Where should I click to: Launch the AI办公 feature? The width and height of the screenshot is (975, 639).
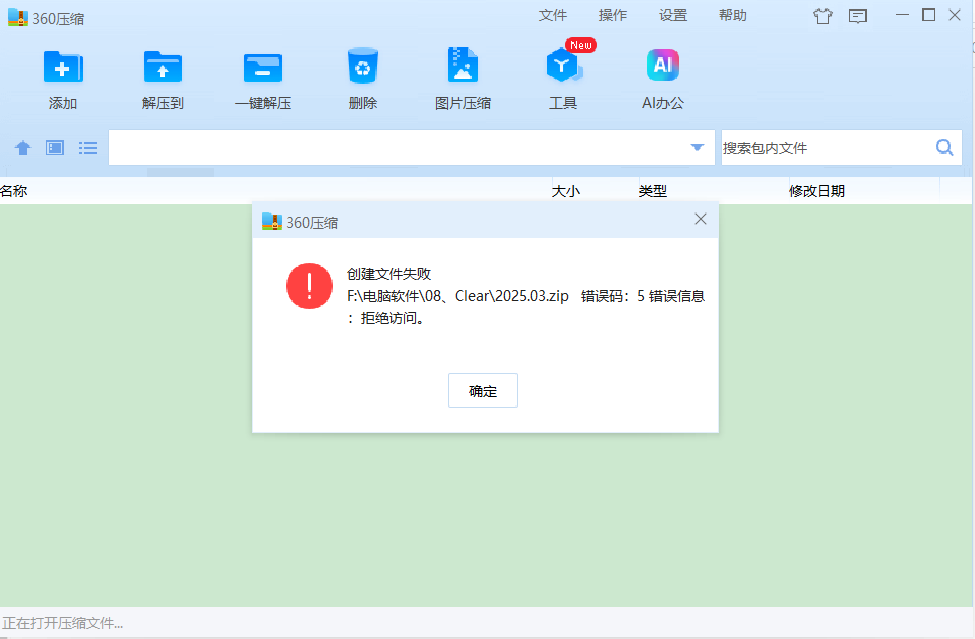[x=663, y=67]
